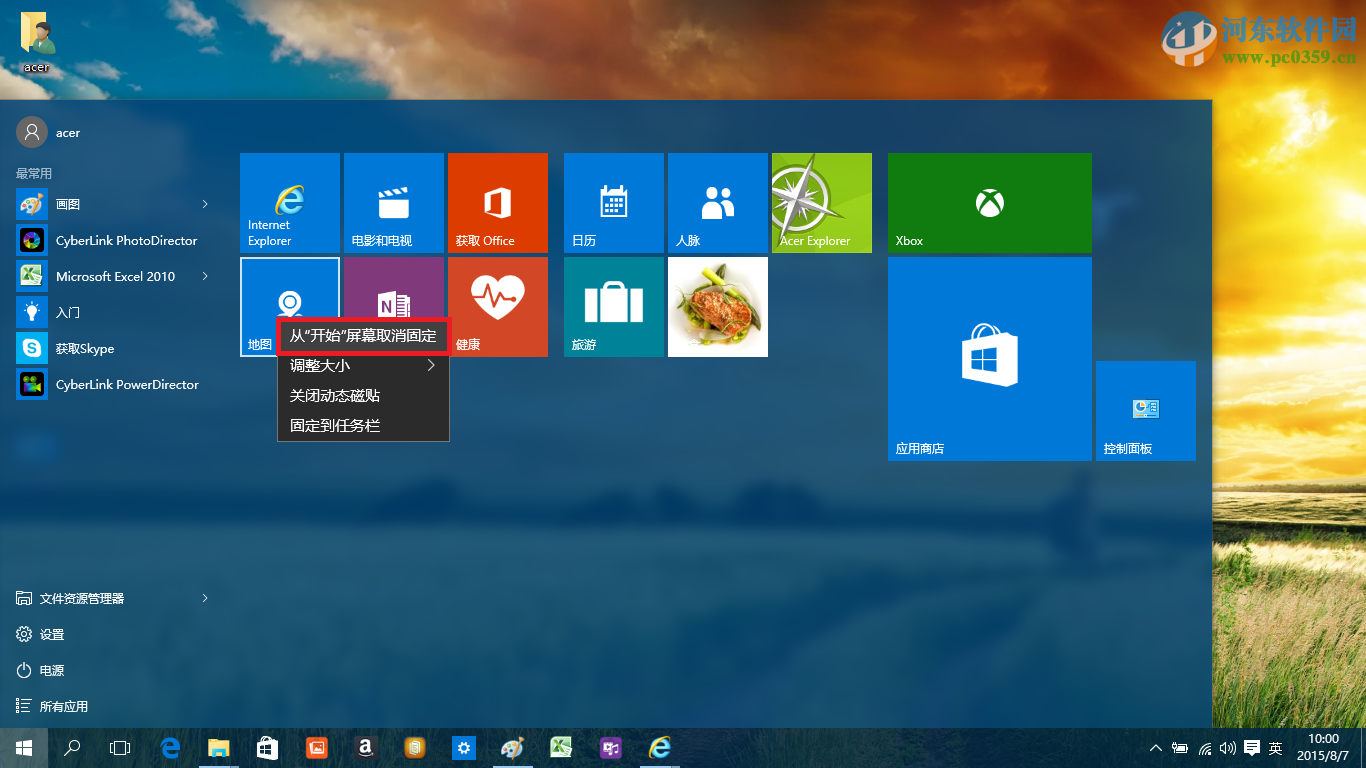The image size is (1366, 768).
Task: Open the 日历 (Calendar) tile
Action: coord(613,203)
